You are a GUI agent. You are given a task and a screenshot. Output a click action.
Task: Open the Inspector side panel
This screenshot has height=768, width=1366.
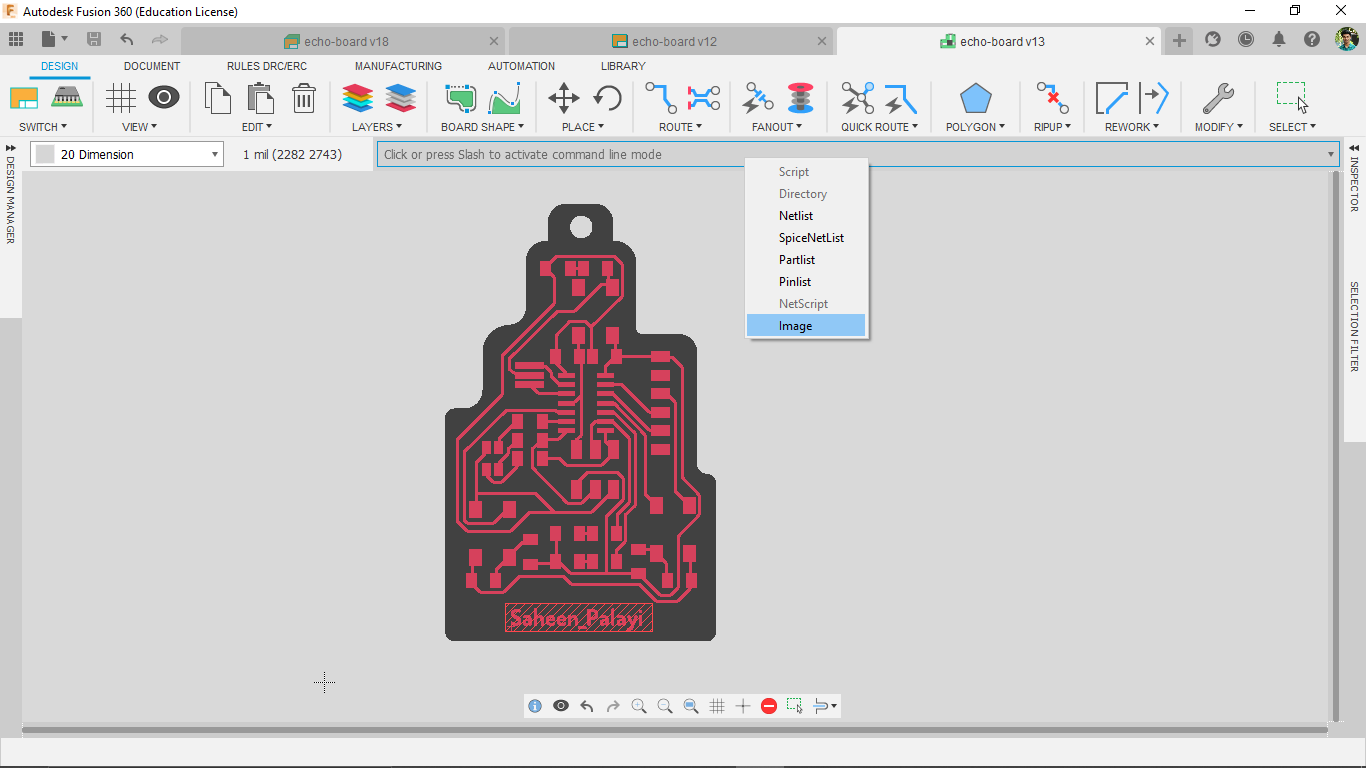click(x=1355, y=182)
